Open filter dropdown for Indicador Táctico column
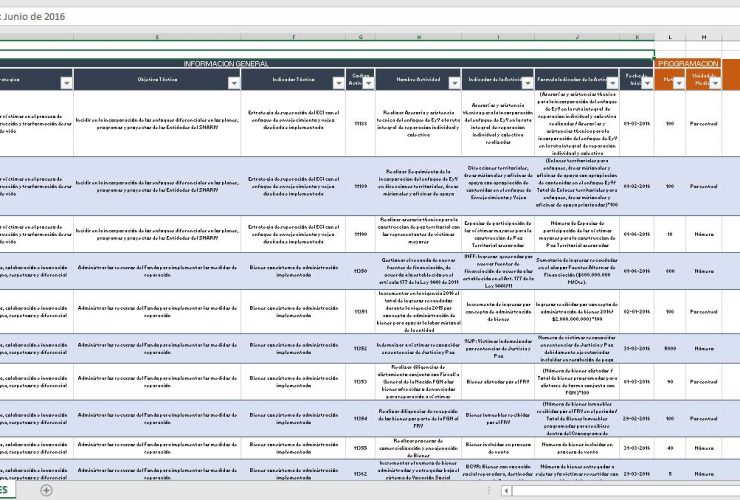Screen dimensions: 740x500 tap(338, 83)
